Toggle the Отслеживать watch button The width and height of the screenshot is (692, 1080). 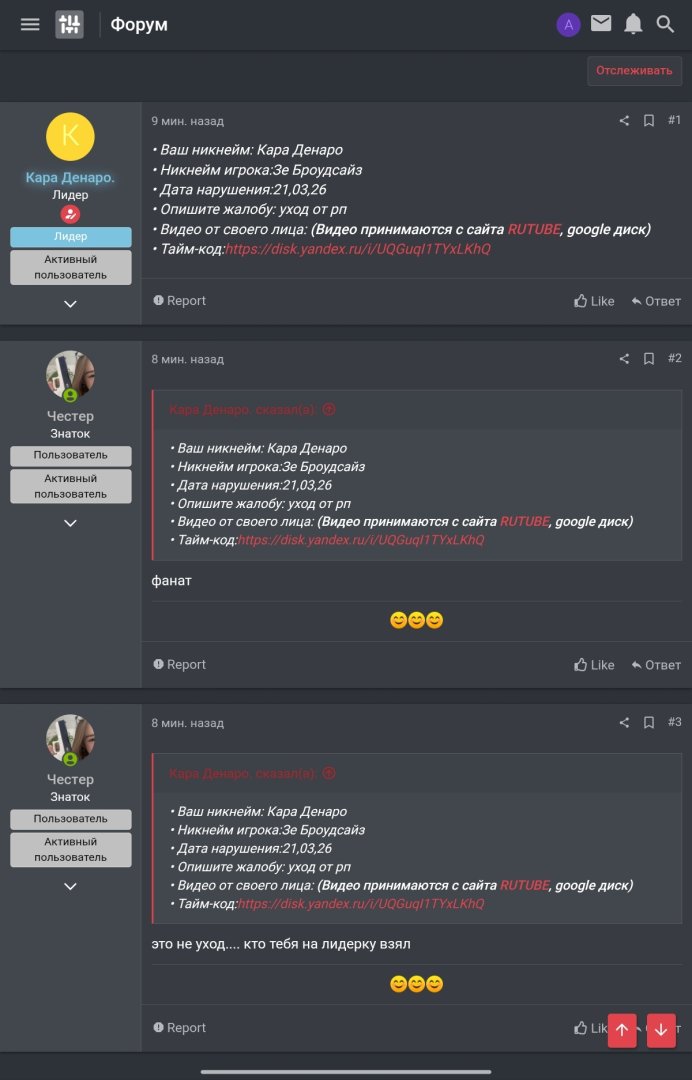[x=634, y=71]
